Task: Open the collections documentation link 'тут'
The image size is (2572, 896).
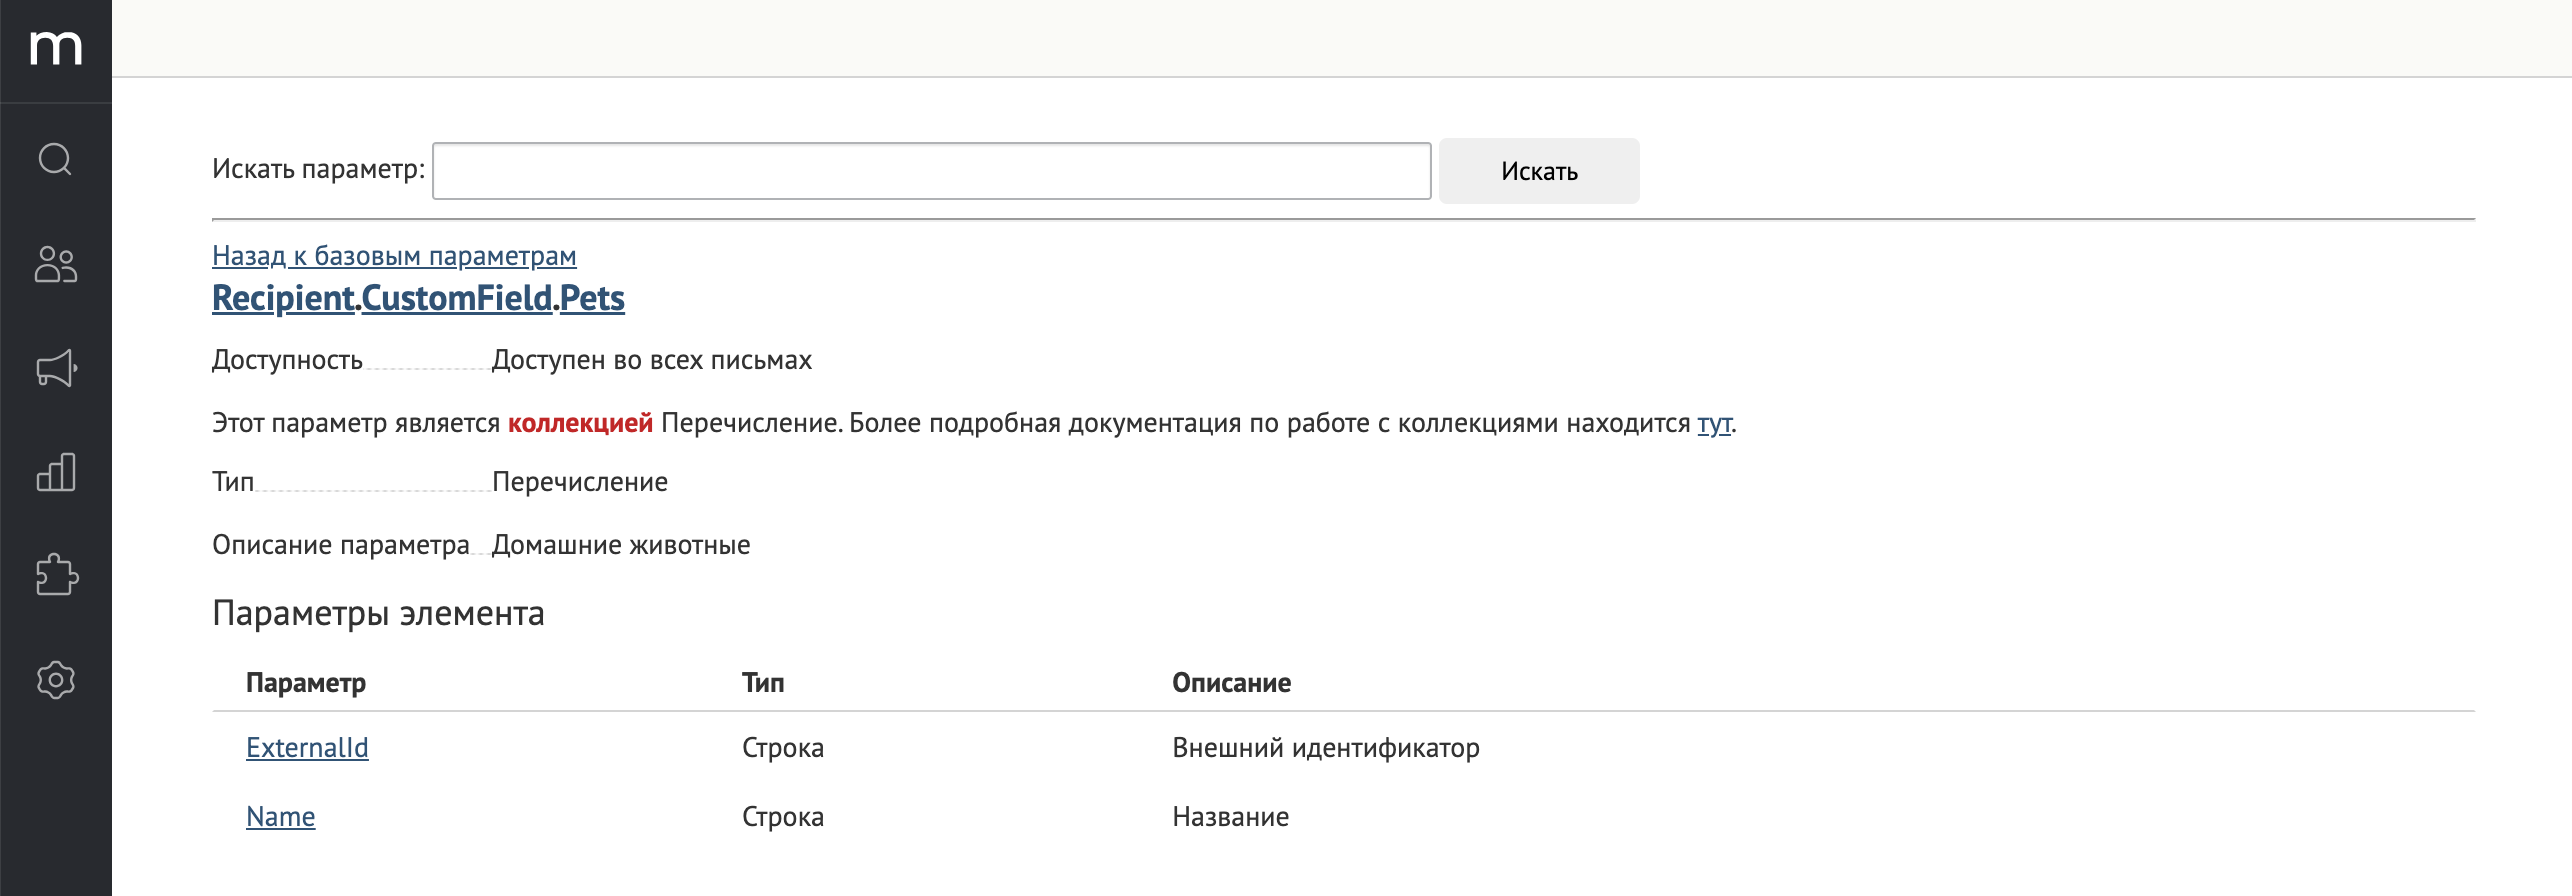Action: [1714, 423]
